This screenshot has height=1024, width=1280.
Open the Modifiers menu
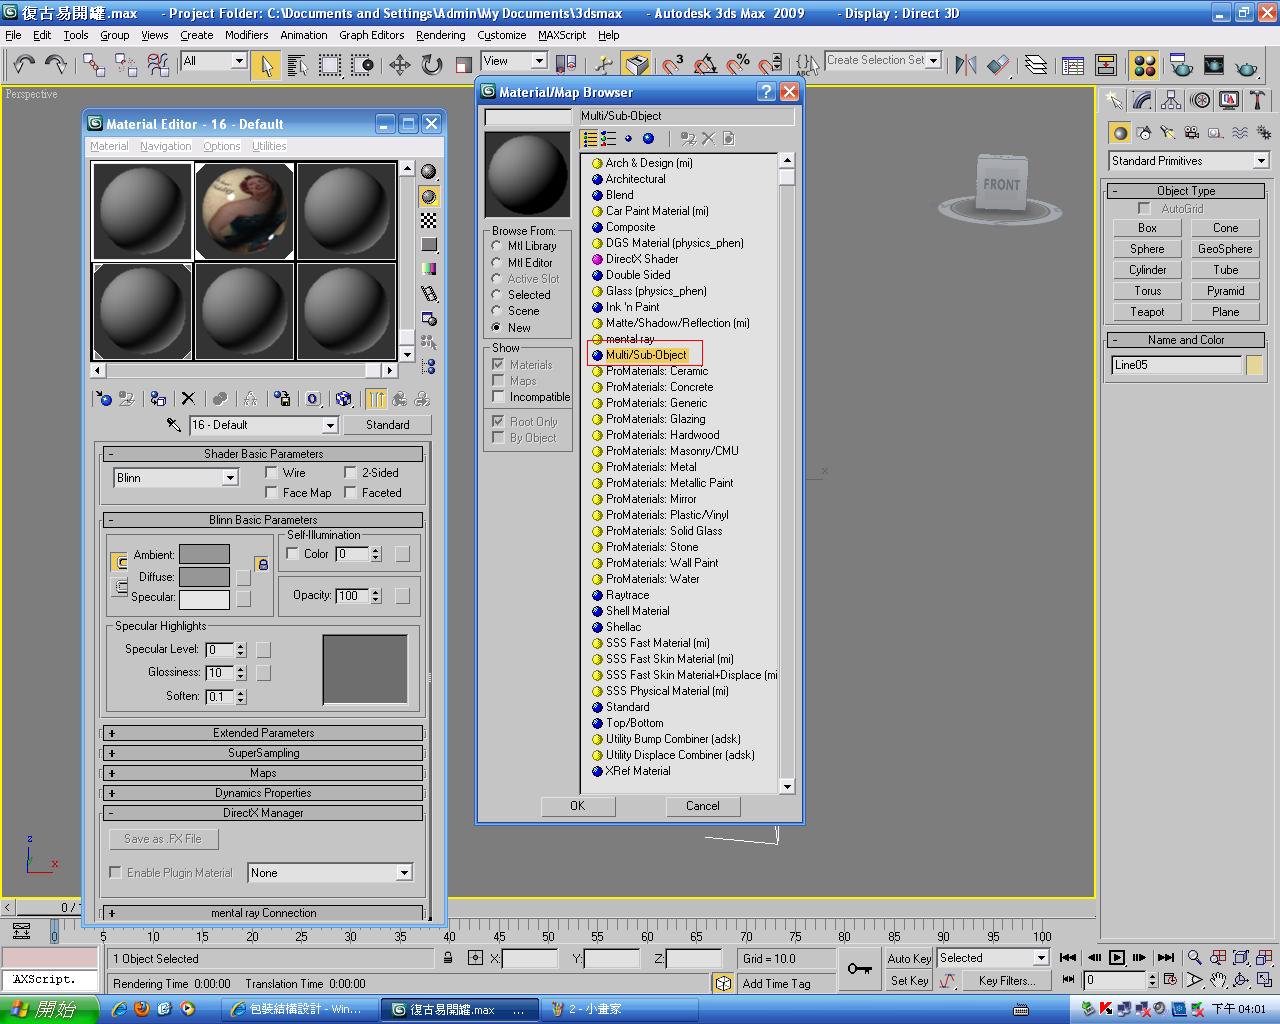click(x=246, y=35)
